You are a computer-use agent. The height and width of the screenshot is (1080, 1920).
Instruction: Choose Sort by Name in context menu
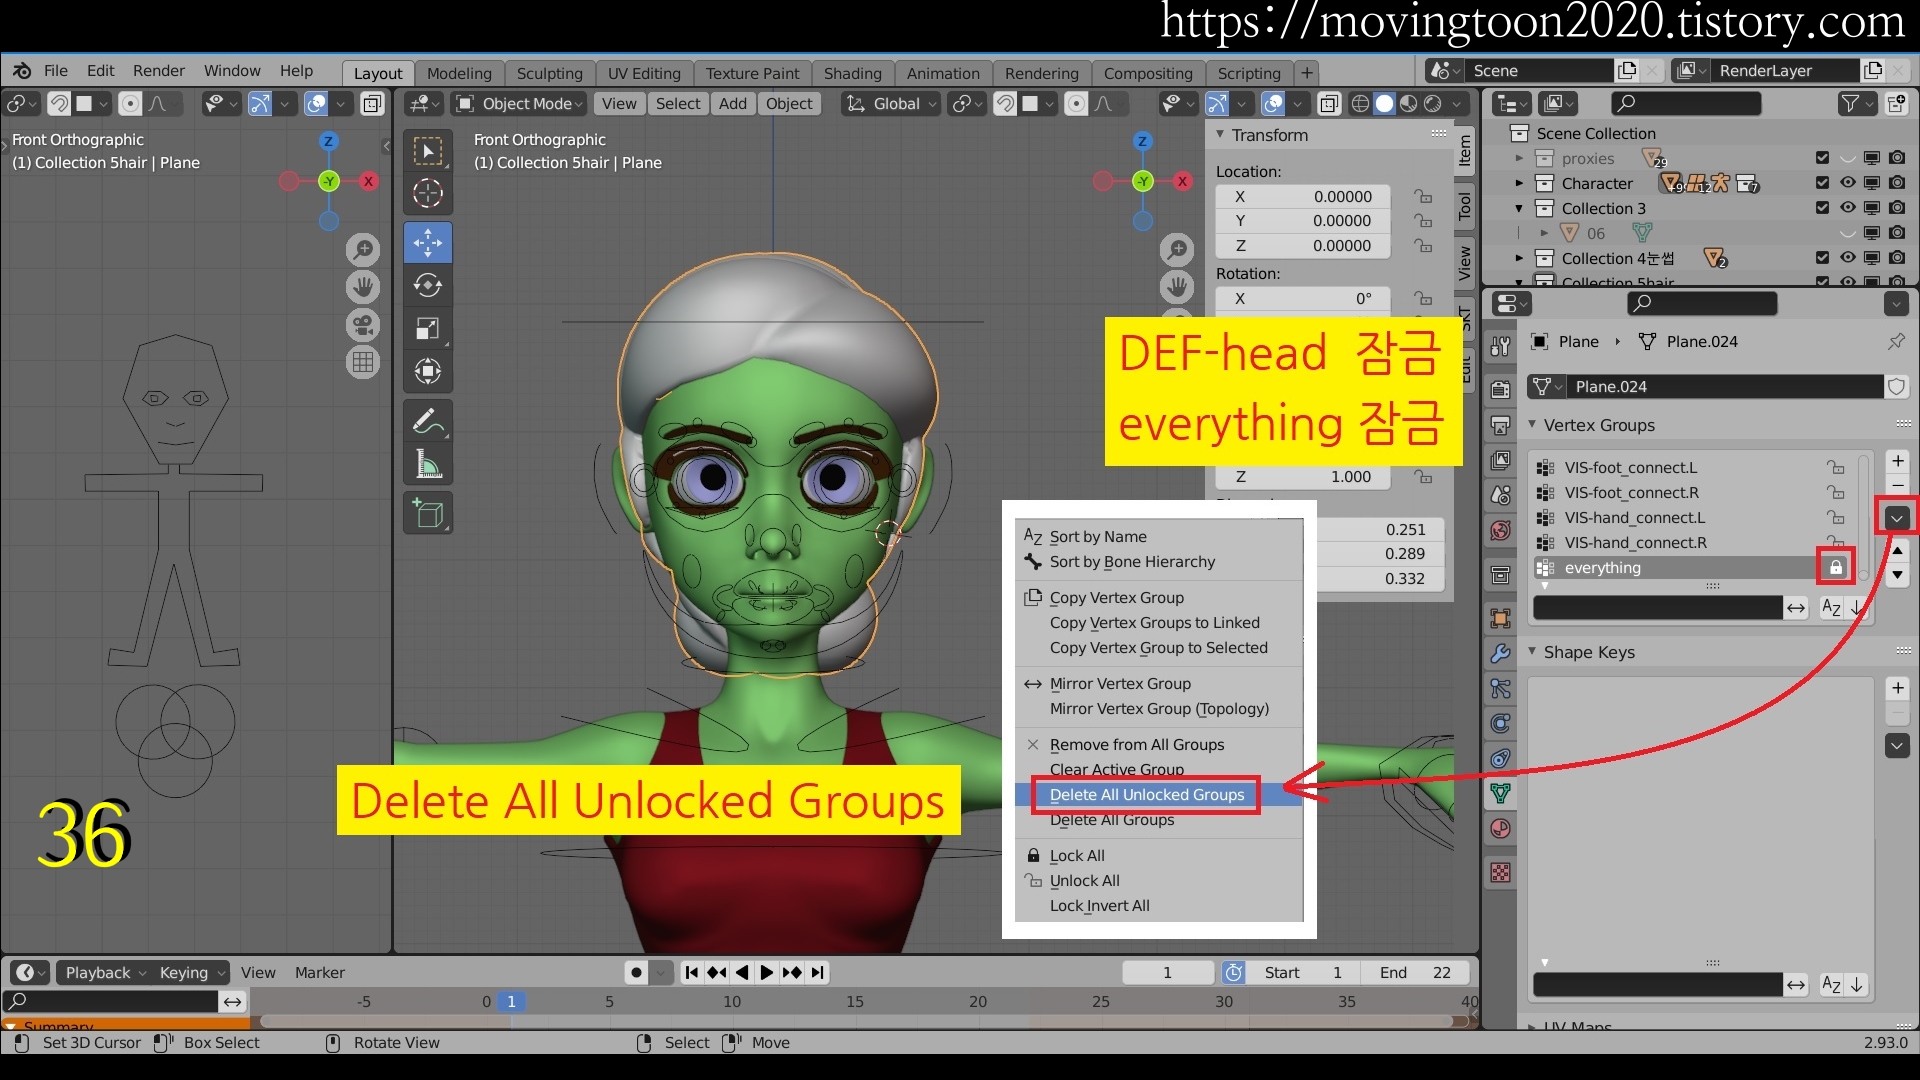[x=1098, y=537]
